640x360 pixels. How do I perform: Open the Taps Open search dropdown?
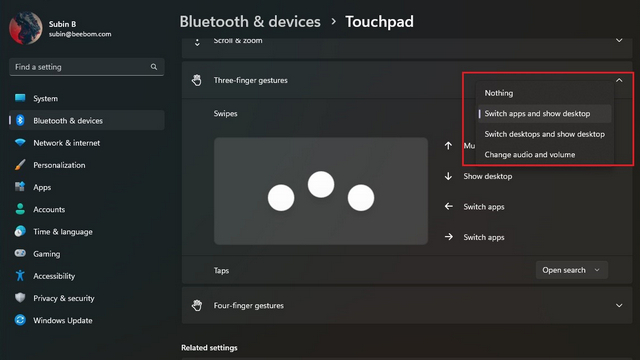pos(571,270)
